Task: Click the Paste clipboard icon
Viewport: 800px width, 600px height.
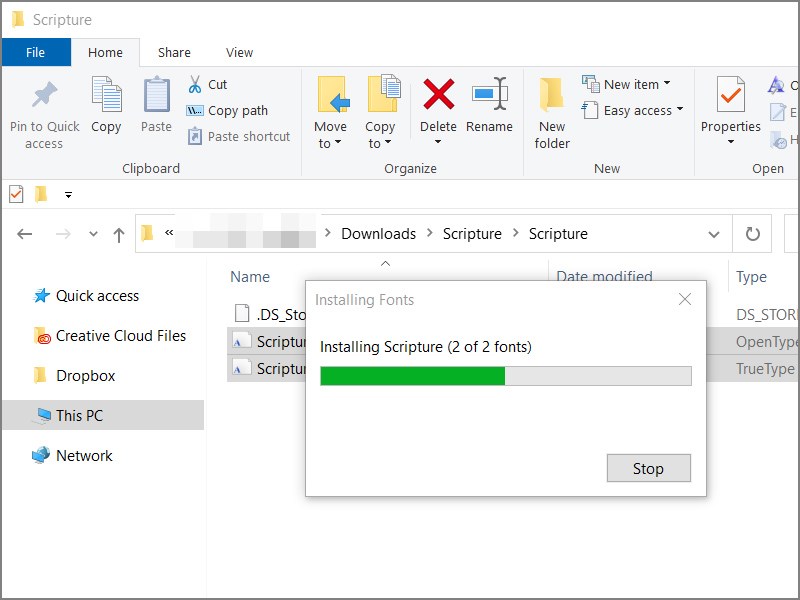Action: click(156, 94)
